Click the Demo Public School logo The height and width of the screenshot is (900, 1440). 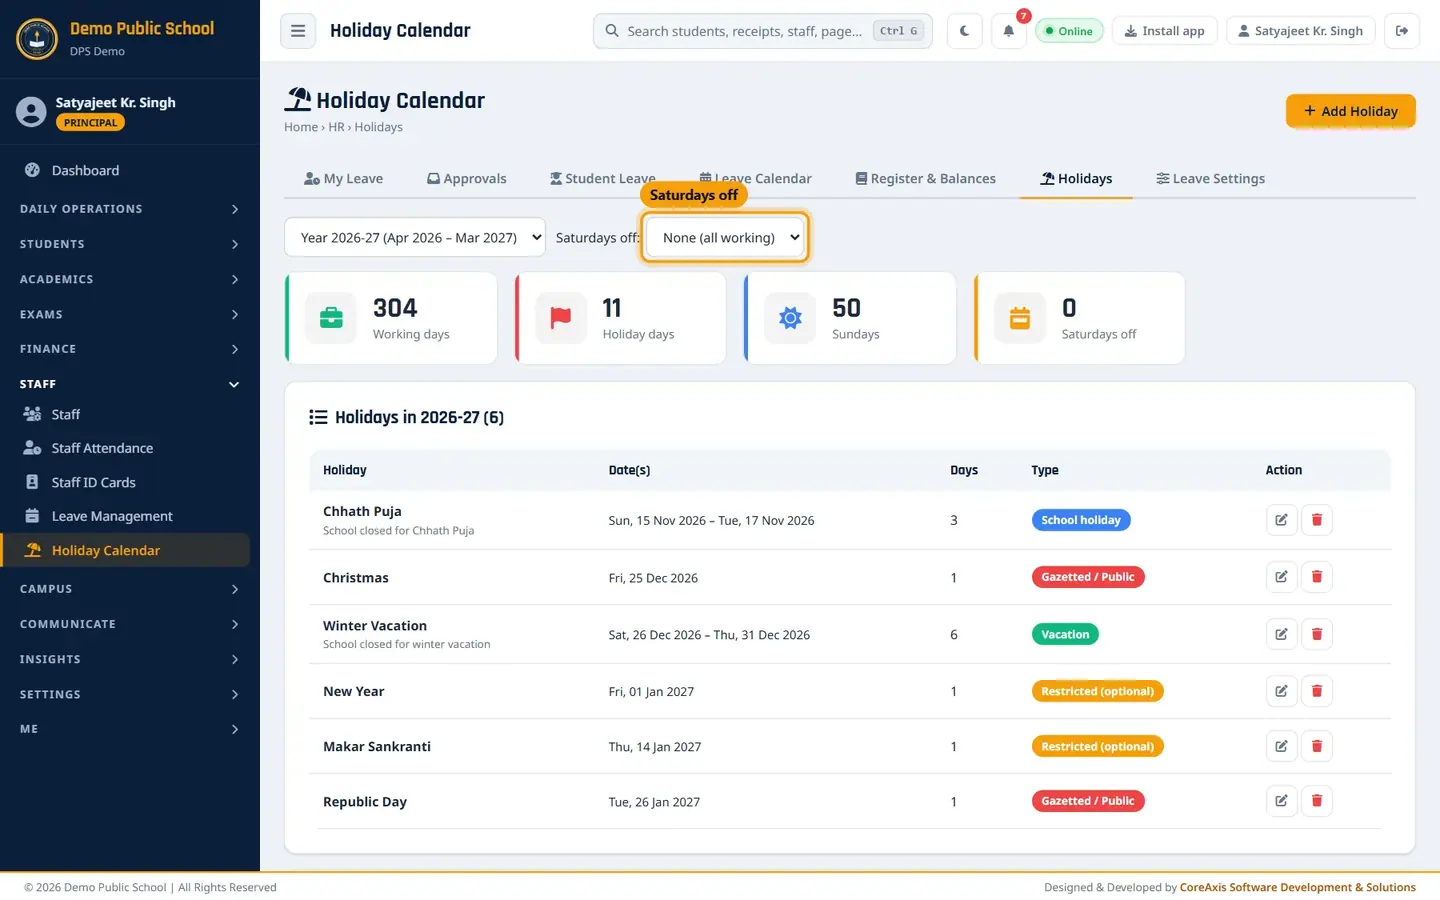pos(37,39)
